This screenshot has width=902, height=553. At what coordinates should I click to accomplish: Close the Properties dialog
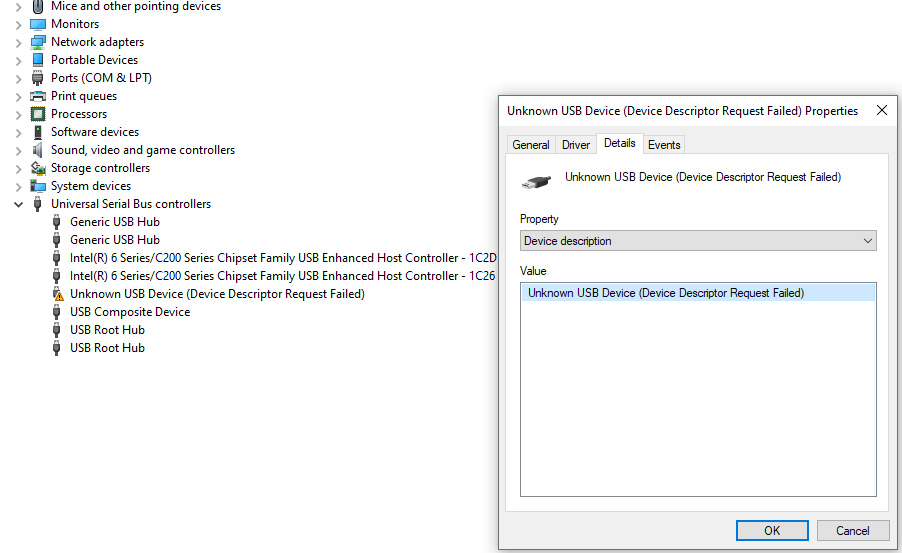pyautogui.click(x=882, y=110)
